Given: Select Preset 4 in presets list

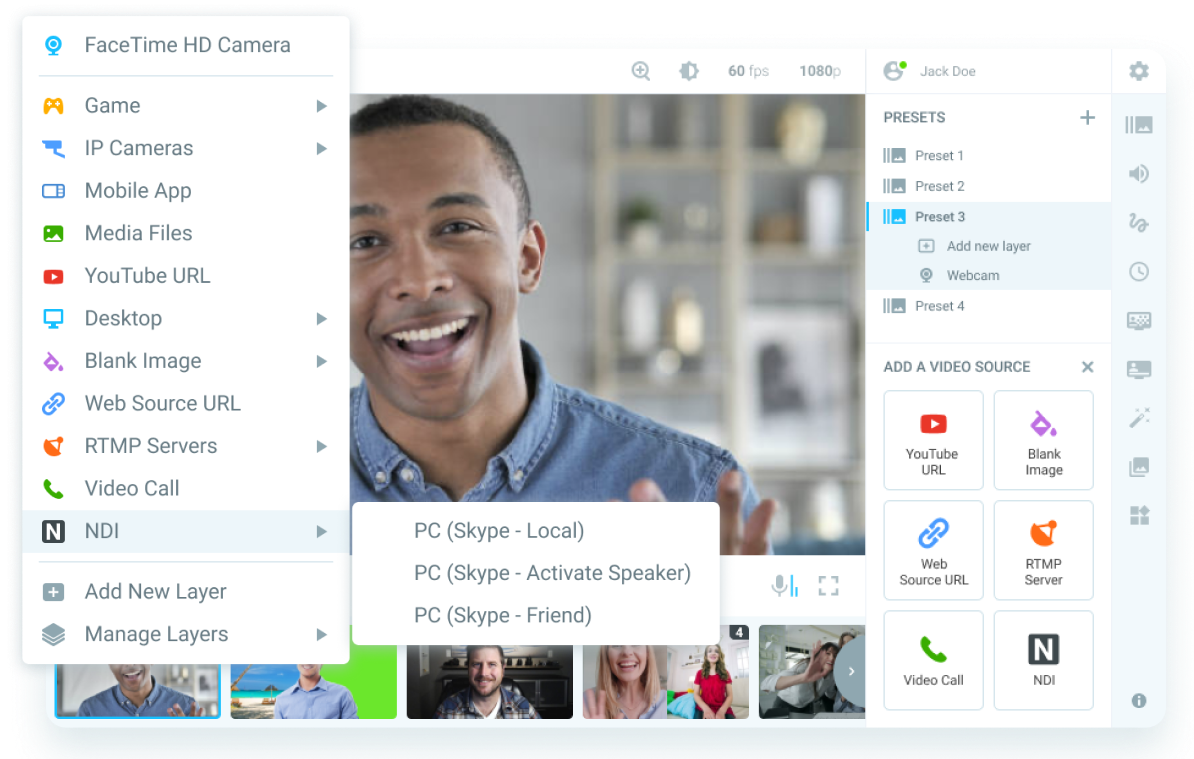Looking at the screenshot, I should (x=988, y=306).
